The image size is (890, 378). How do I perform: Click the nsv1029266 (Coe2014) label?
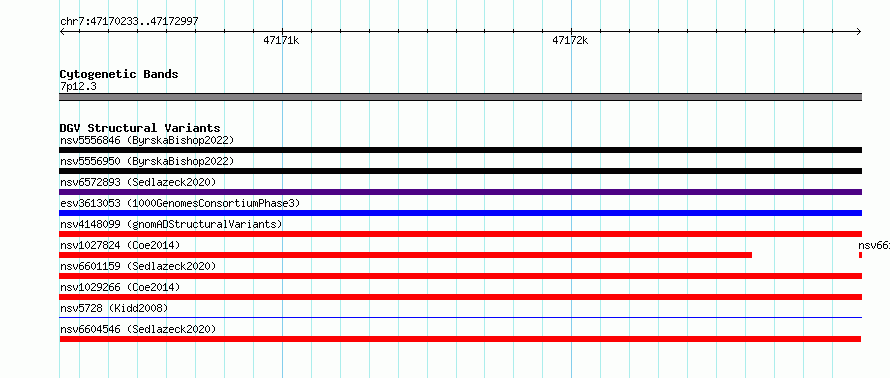coord(120,287)
